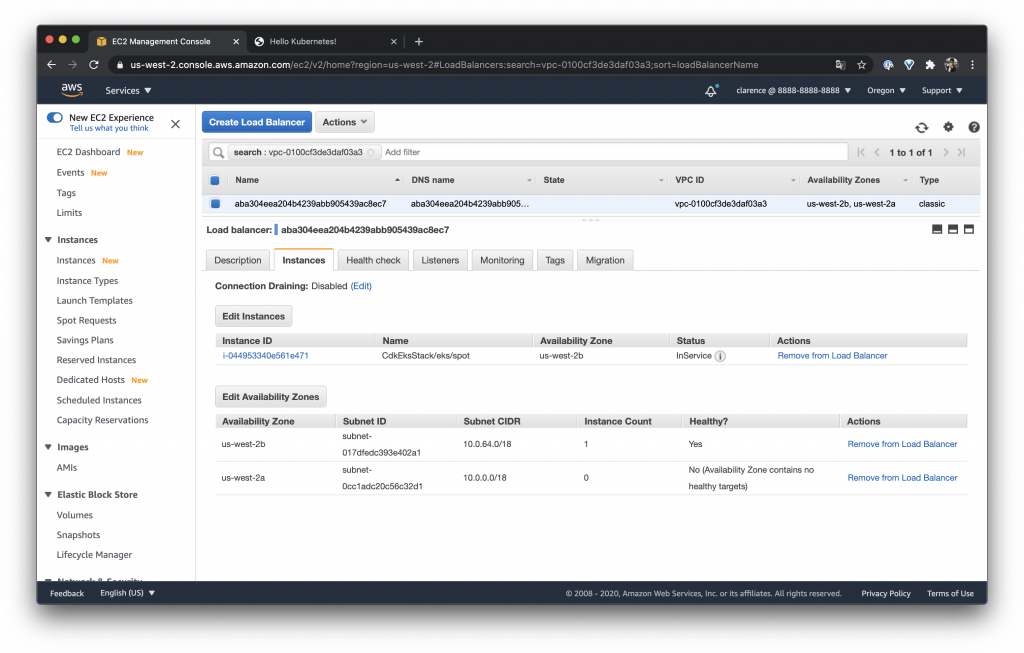Switch to the Migration tab
Image resolution: width=1024 pixels, height=653 pixels.
[605, 260]
